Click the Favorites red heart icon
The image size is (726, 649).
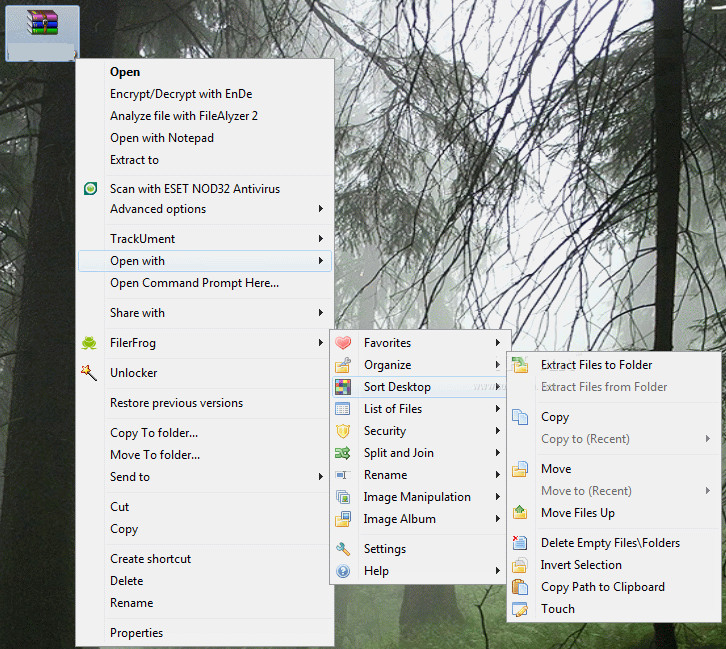(x=343, y=343)
